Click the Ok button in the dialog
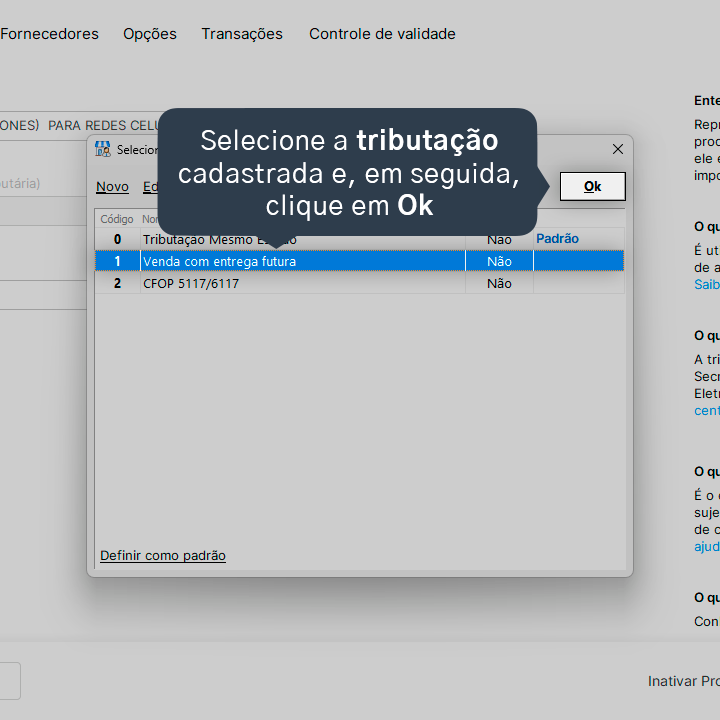The height and width of the screenshot is (720, 720). click(592, 186)
